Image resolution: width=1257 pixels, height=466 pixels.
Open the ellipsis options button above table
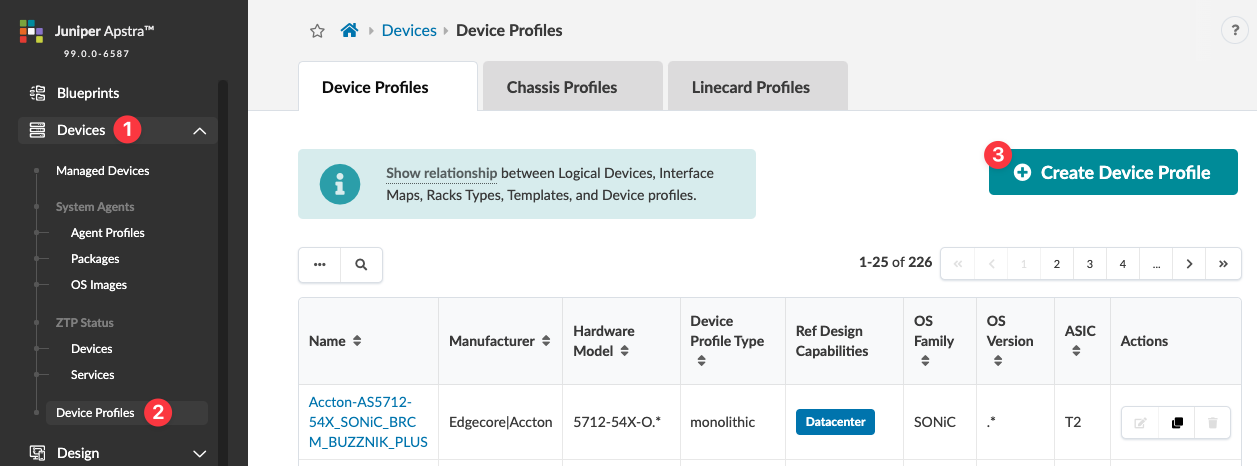click(x=320, y=265)
